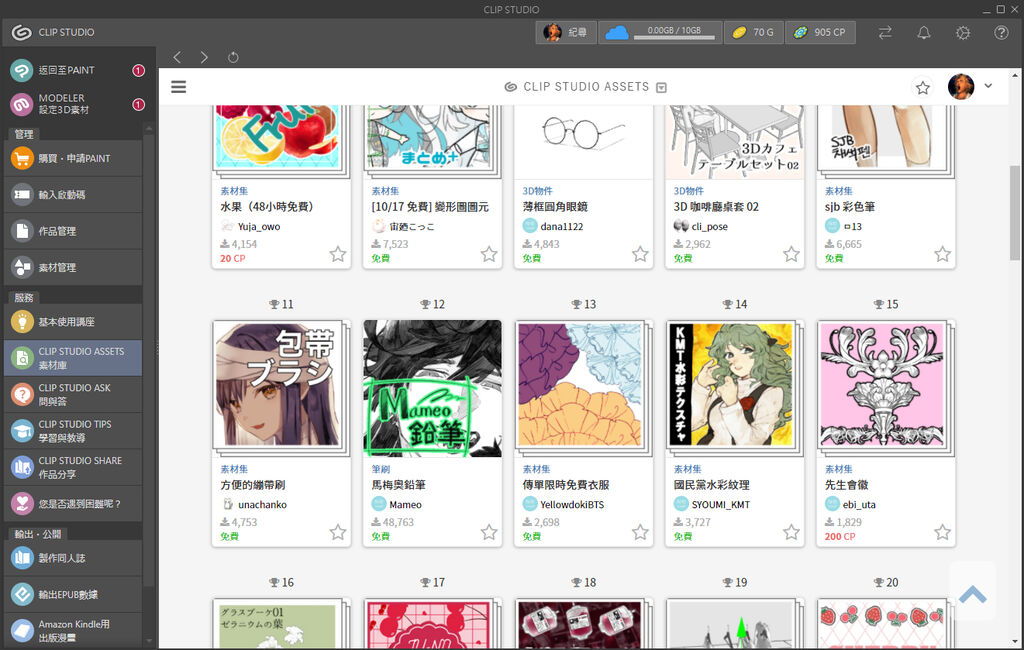Favorite the 傳單限時免費衣服 asset star
Screen dimensions: 1024x650
coord(640,532)
